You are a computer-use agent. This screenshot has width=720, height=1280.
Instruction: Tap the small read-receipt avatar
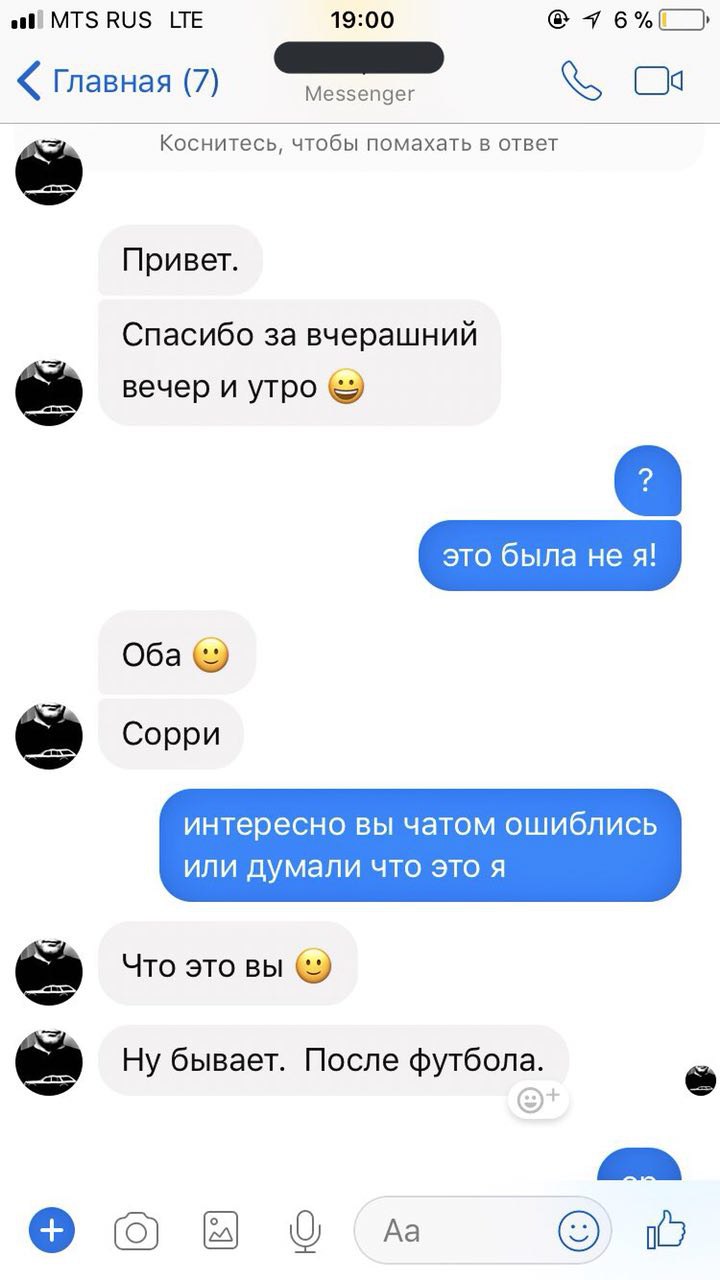(700, 1080)
